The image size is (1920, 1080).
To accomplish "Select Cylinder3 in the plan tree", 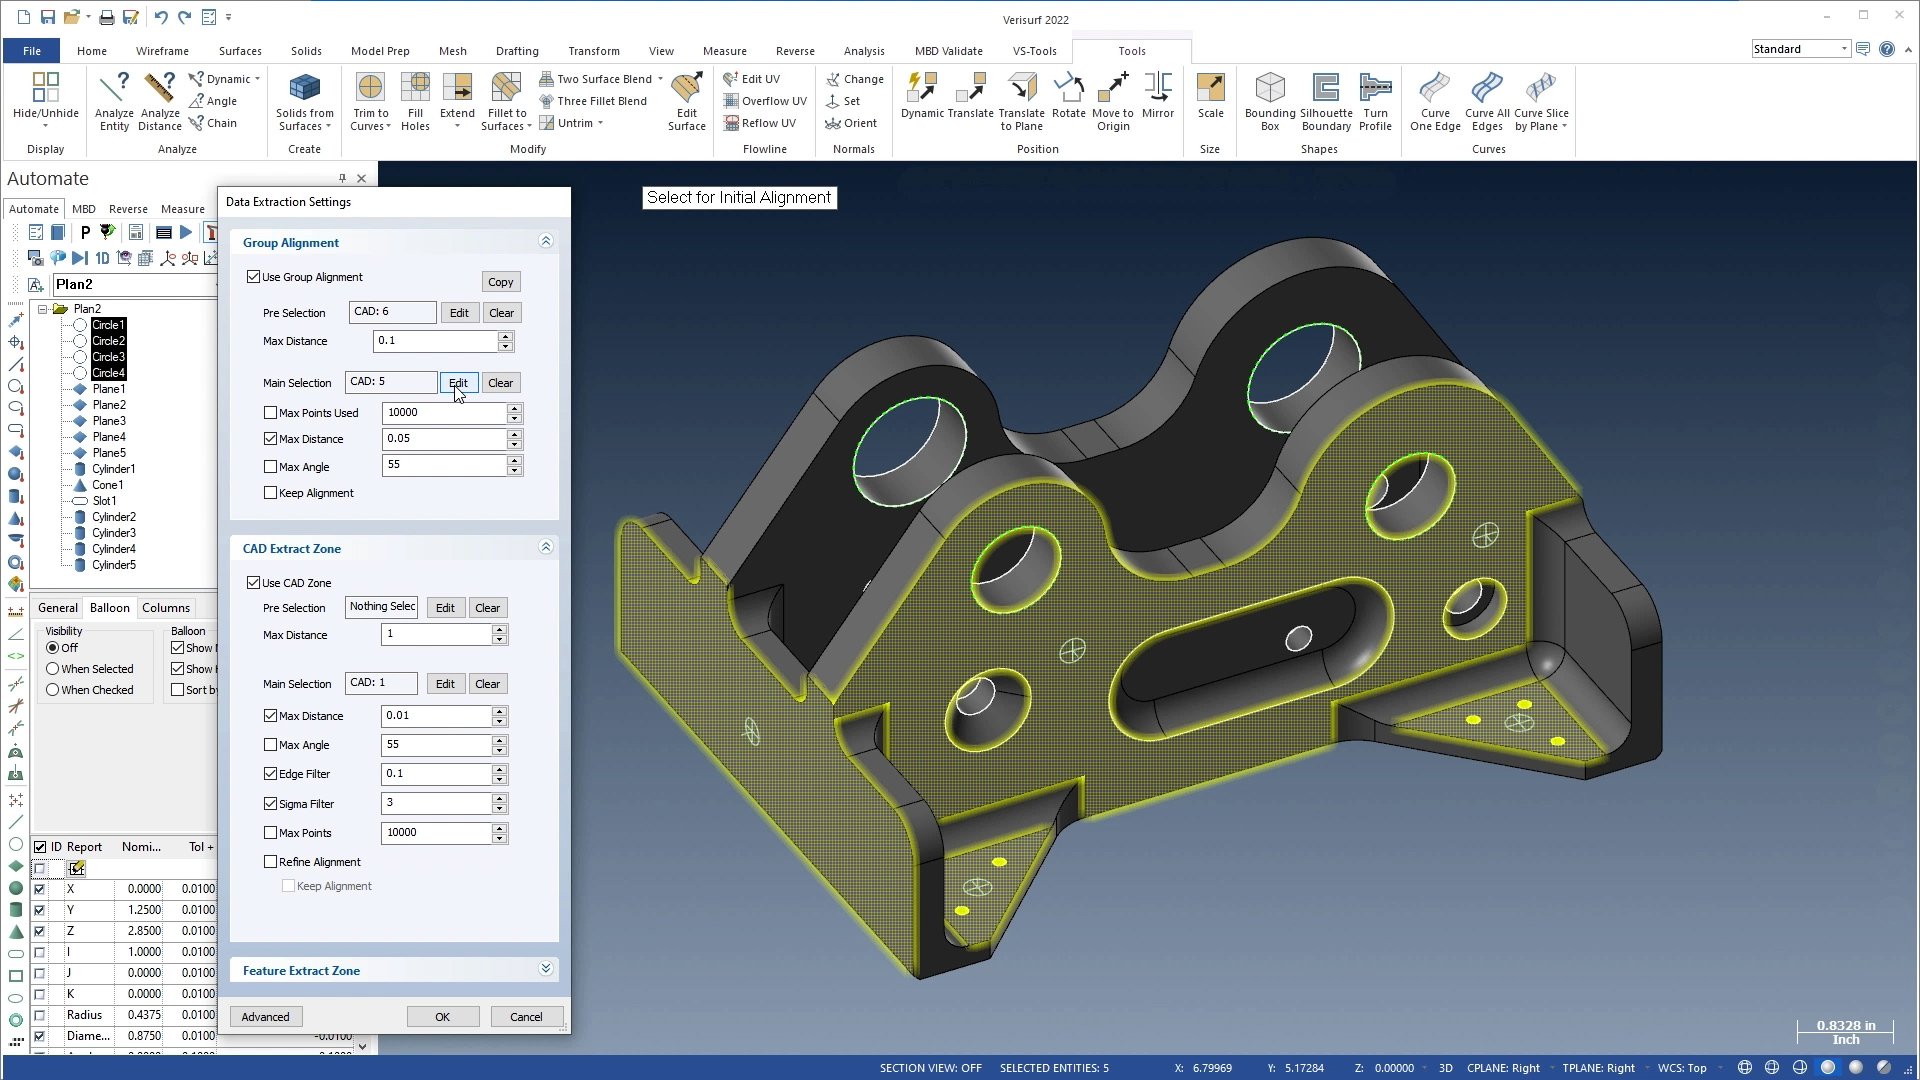I will [114, 533].
